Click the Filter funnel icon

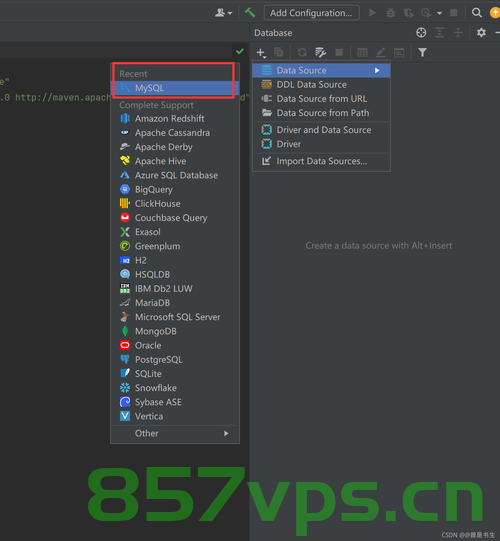pos(422,52)
